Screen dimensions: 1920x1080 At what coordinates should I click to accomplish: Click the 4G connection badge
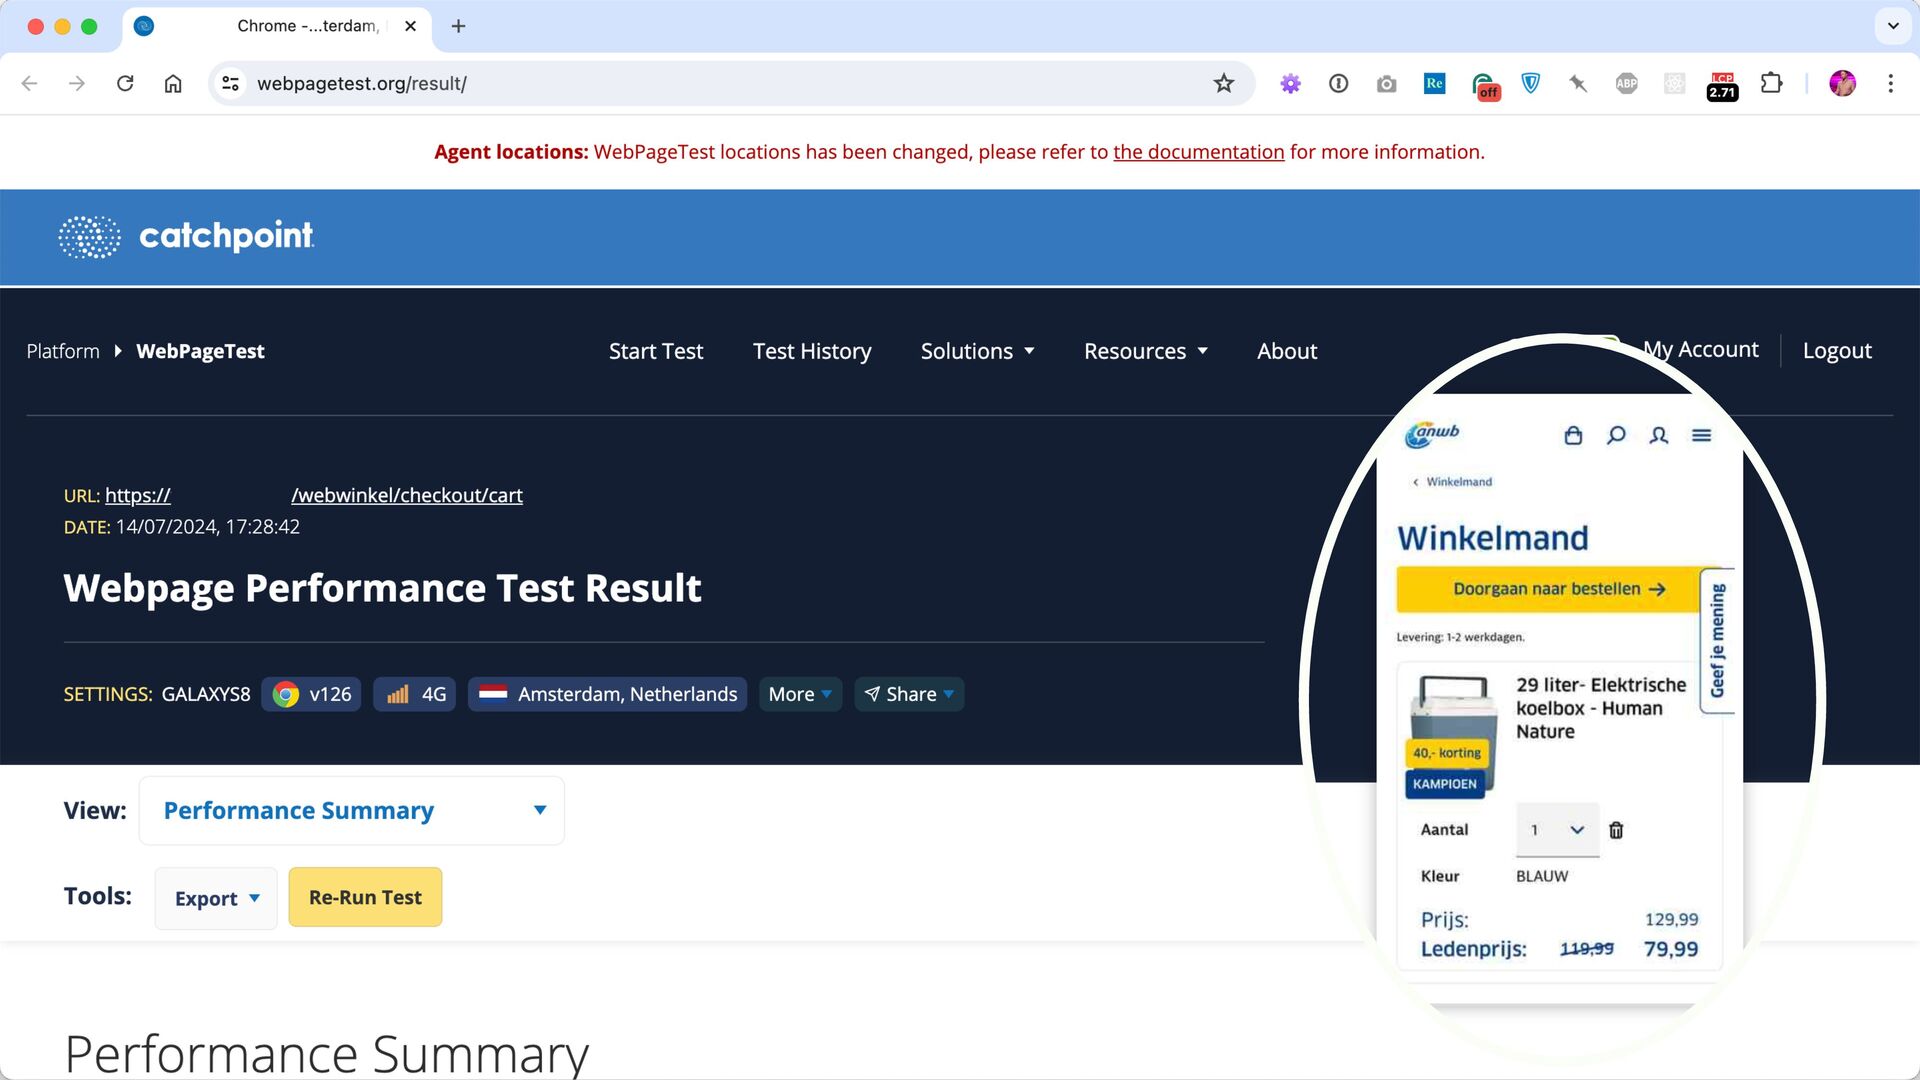coord(415,694)
